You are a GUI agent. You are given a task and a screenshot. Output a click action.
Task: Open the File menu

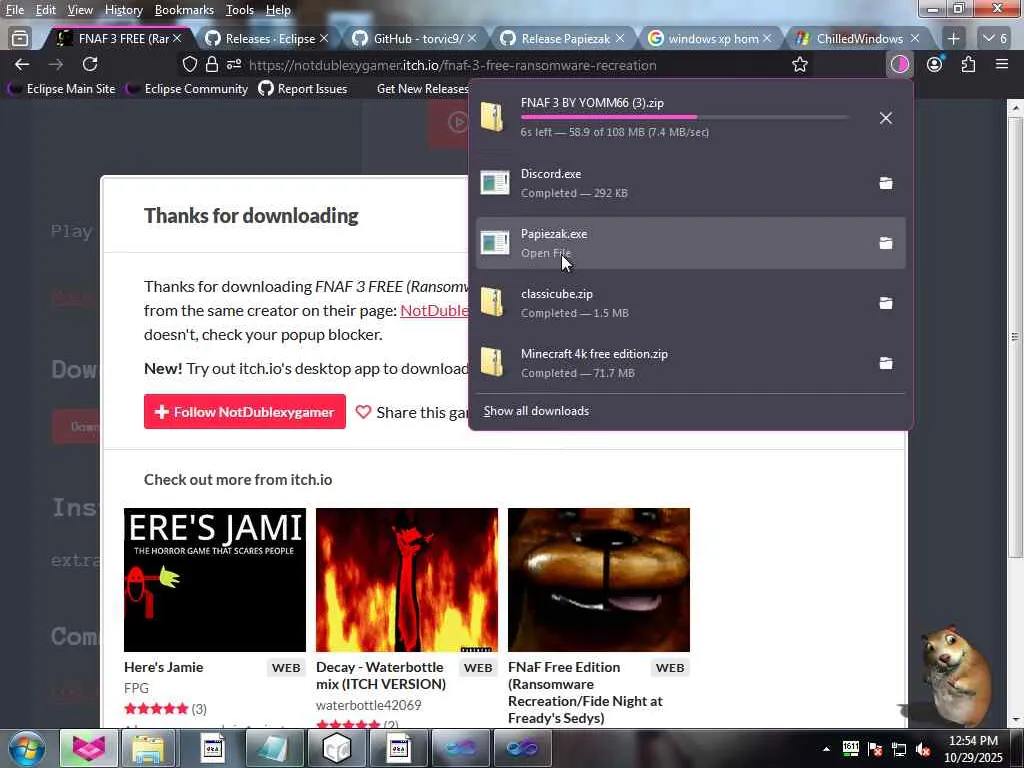pos(15,10)
